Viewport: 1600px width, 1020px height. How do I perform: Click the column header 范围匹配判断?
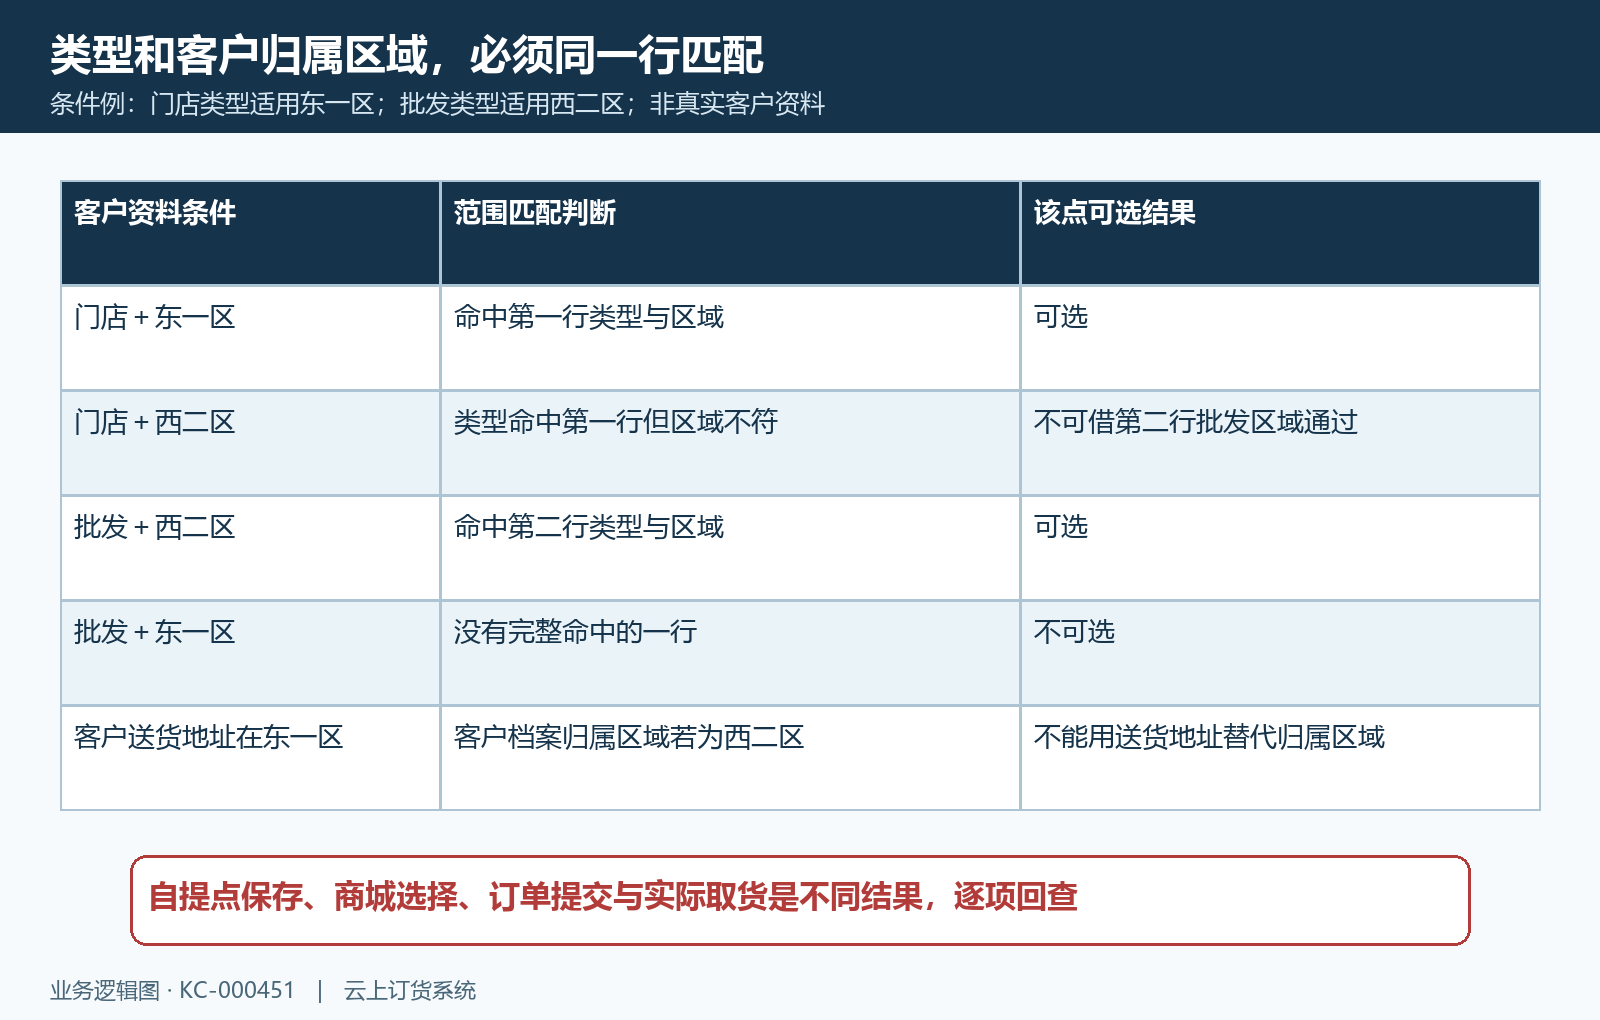click(x=730, y=233)
